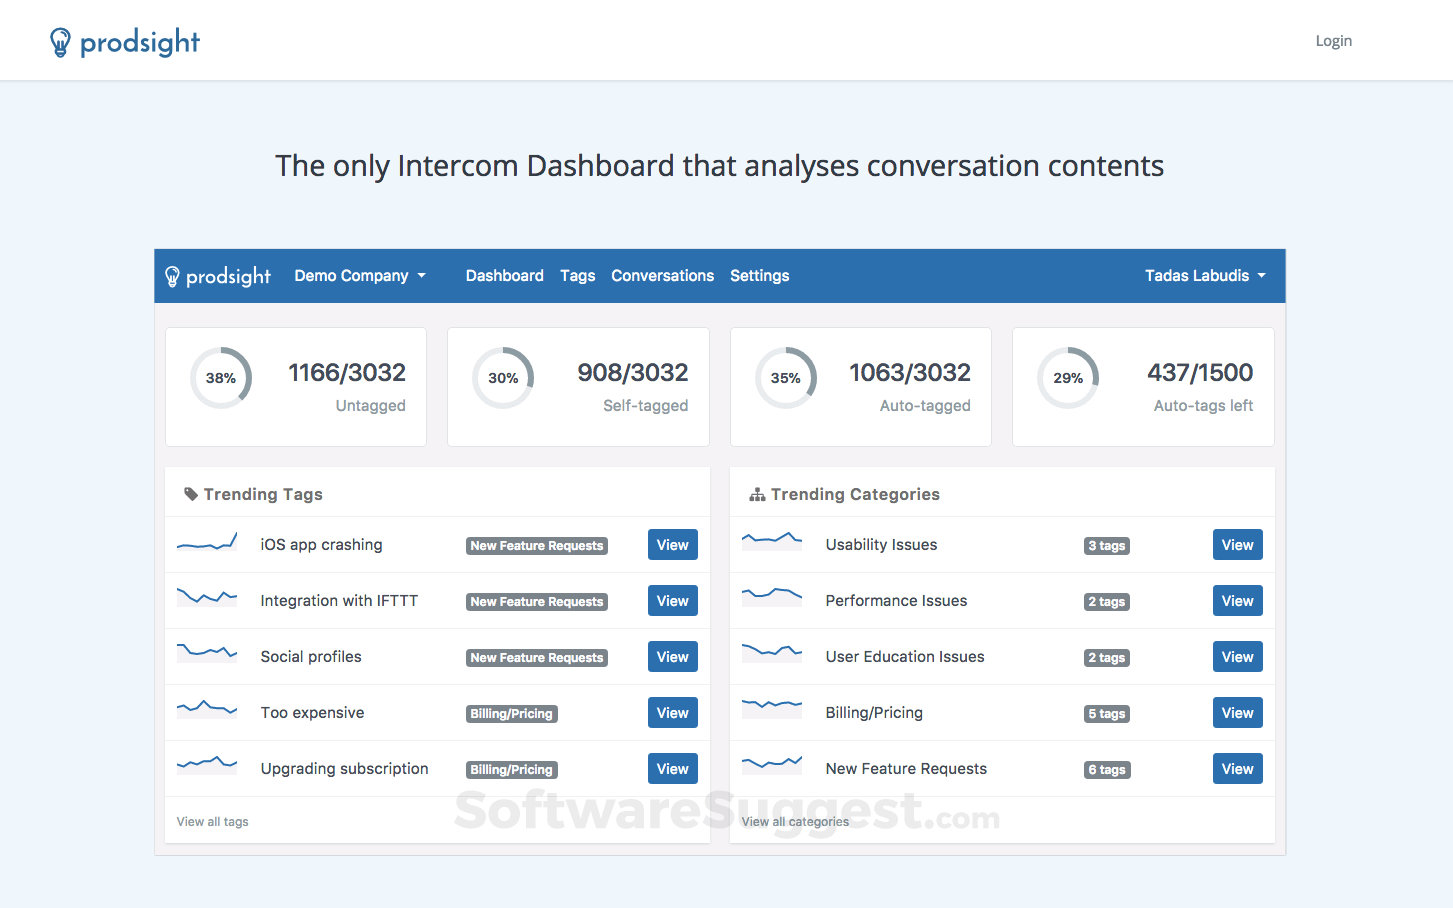The width and height of the screenshot is (1453, 908).
Task: Click the 1166/3032 Untagged value
Action: coord(347,373)
